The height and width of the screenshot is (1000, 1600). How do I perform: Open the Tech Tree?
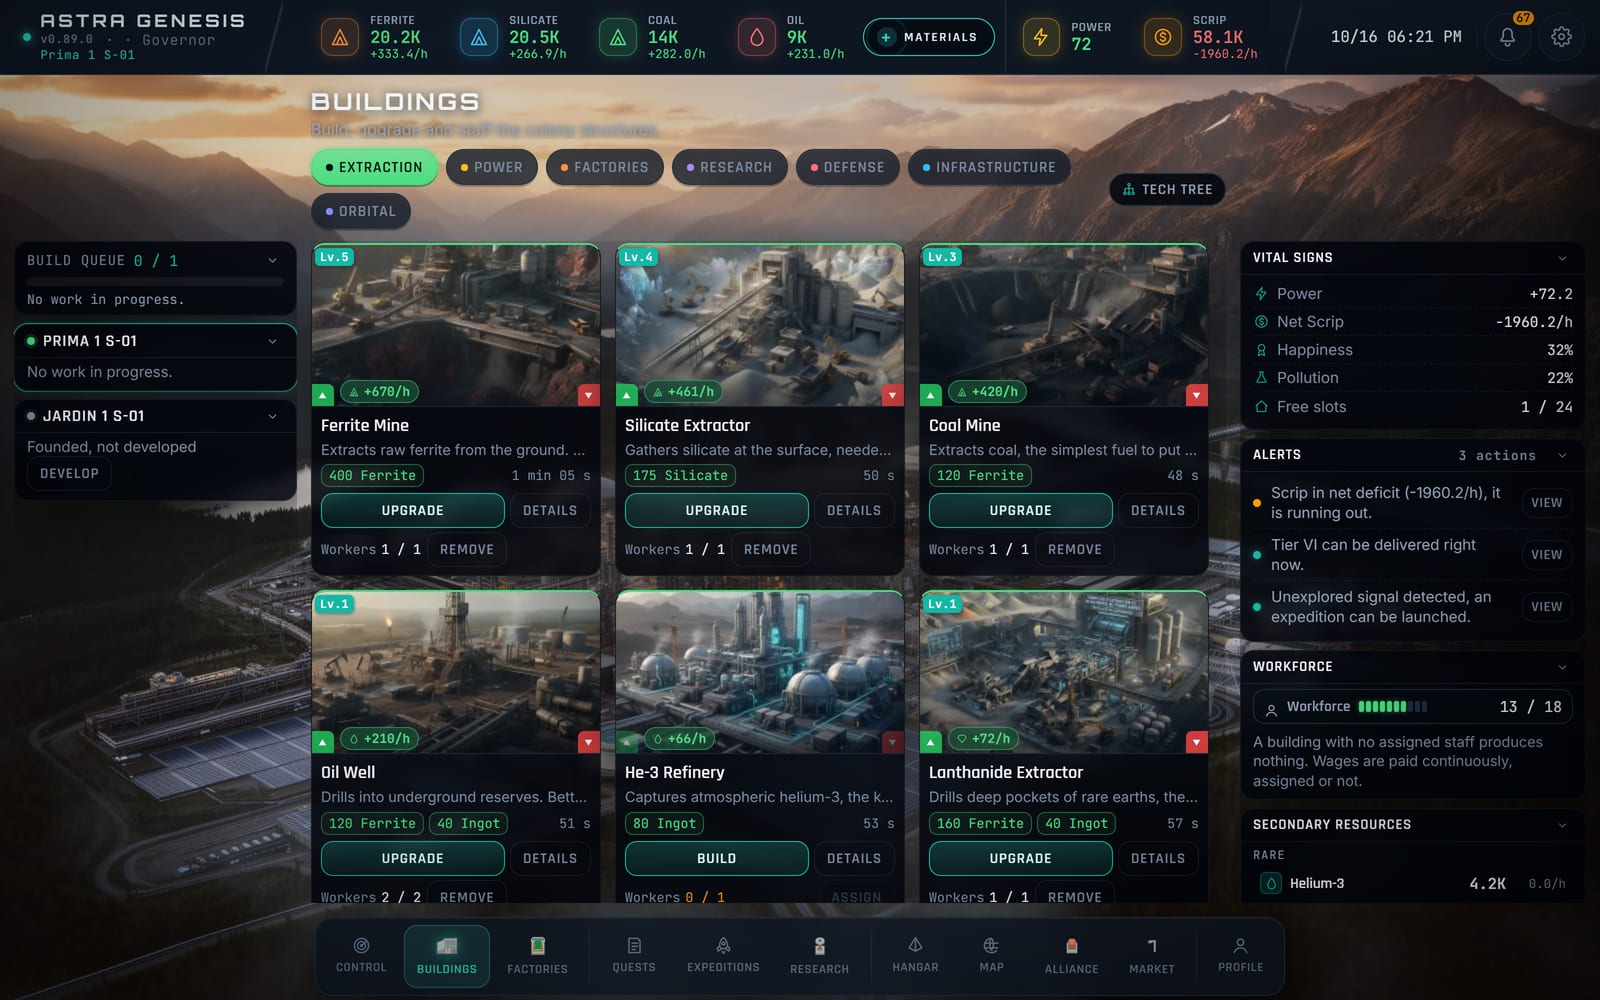(x=1167, y=189)
